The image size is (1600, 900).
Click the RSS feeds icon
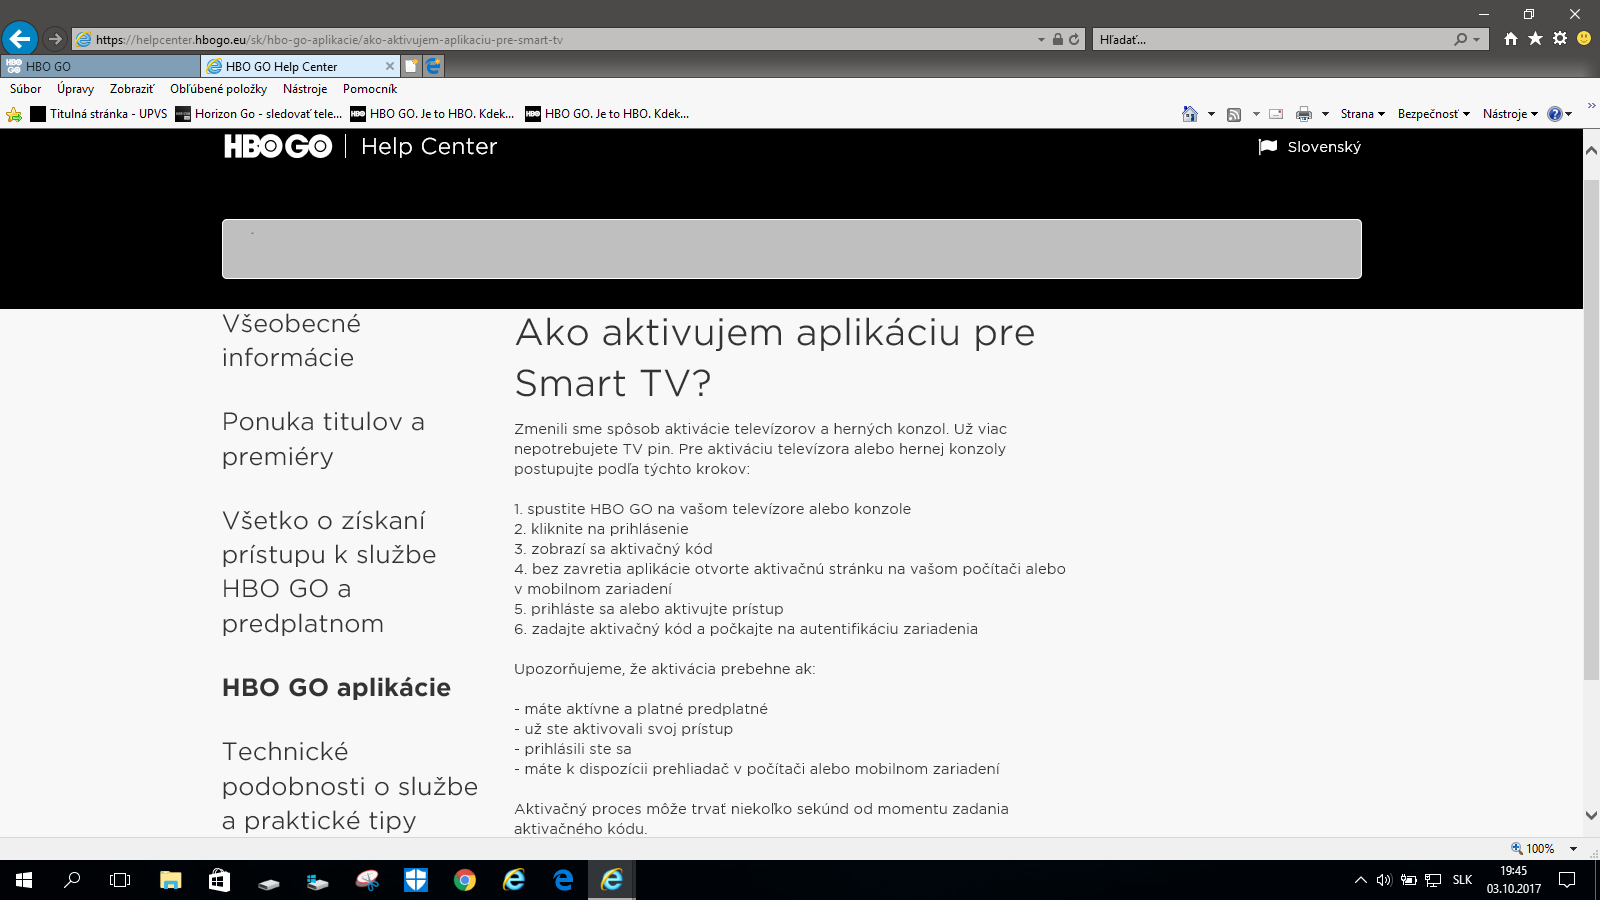[x=1234, y=114]
